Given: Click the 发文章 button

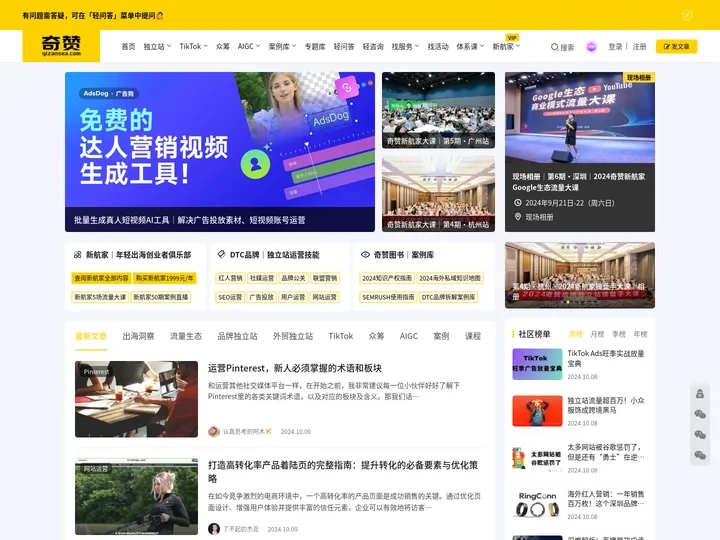Looking at the screenshot, I should pyautogui.click(x=676, y=46).
